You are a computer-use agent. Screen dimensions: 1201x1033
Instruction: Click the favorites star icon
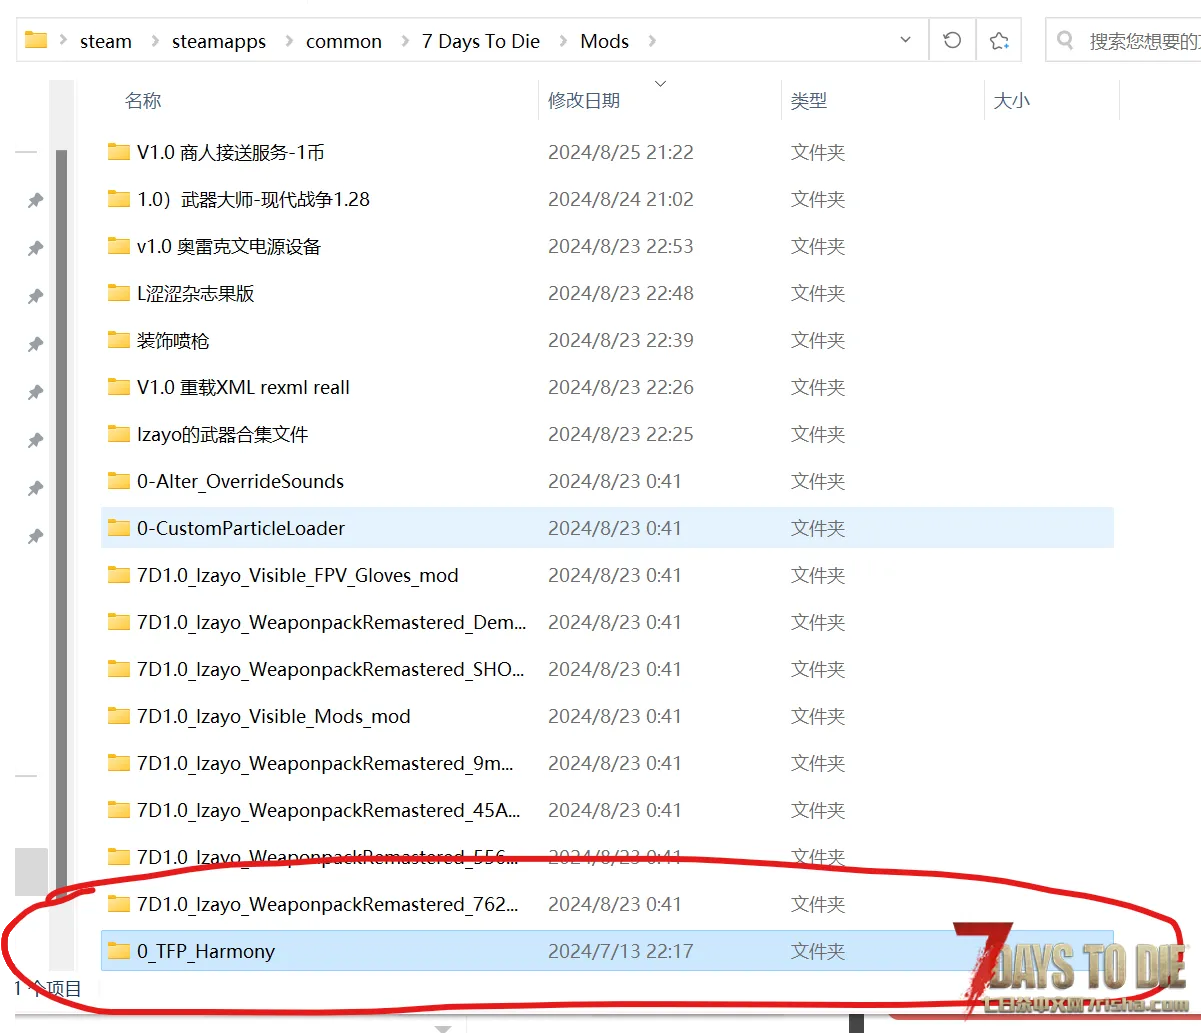[998, 40]
